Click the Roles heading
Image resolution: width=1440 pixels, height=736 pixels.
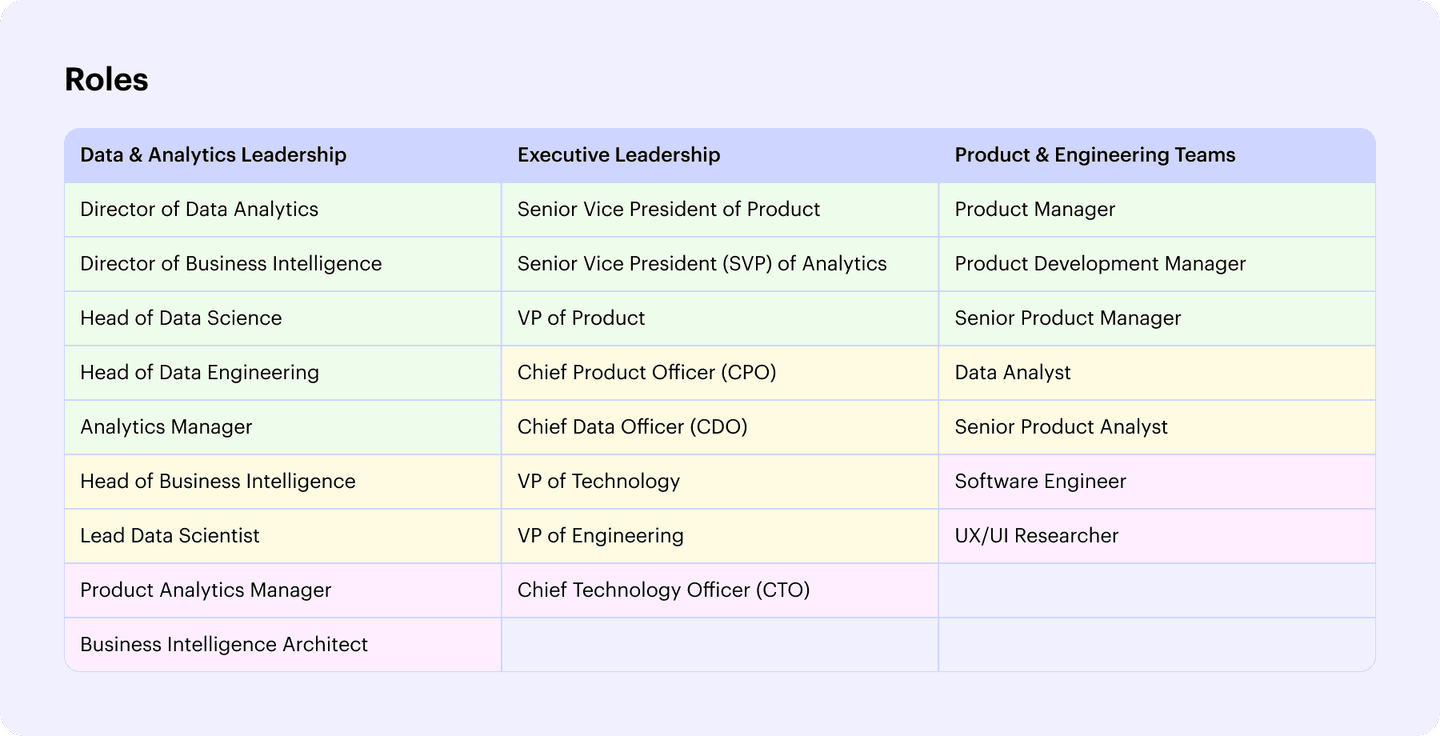[106, 80]
